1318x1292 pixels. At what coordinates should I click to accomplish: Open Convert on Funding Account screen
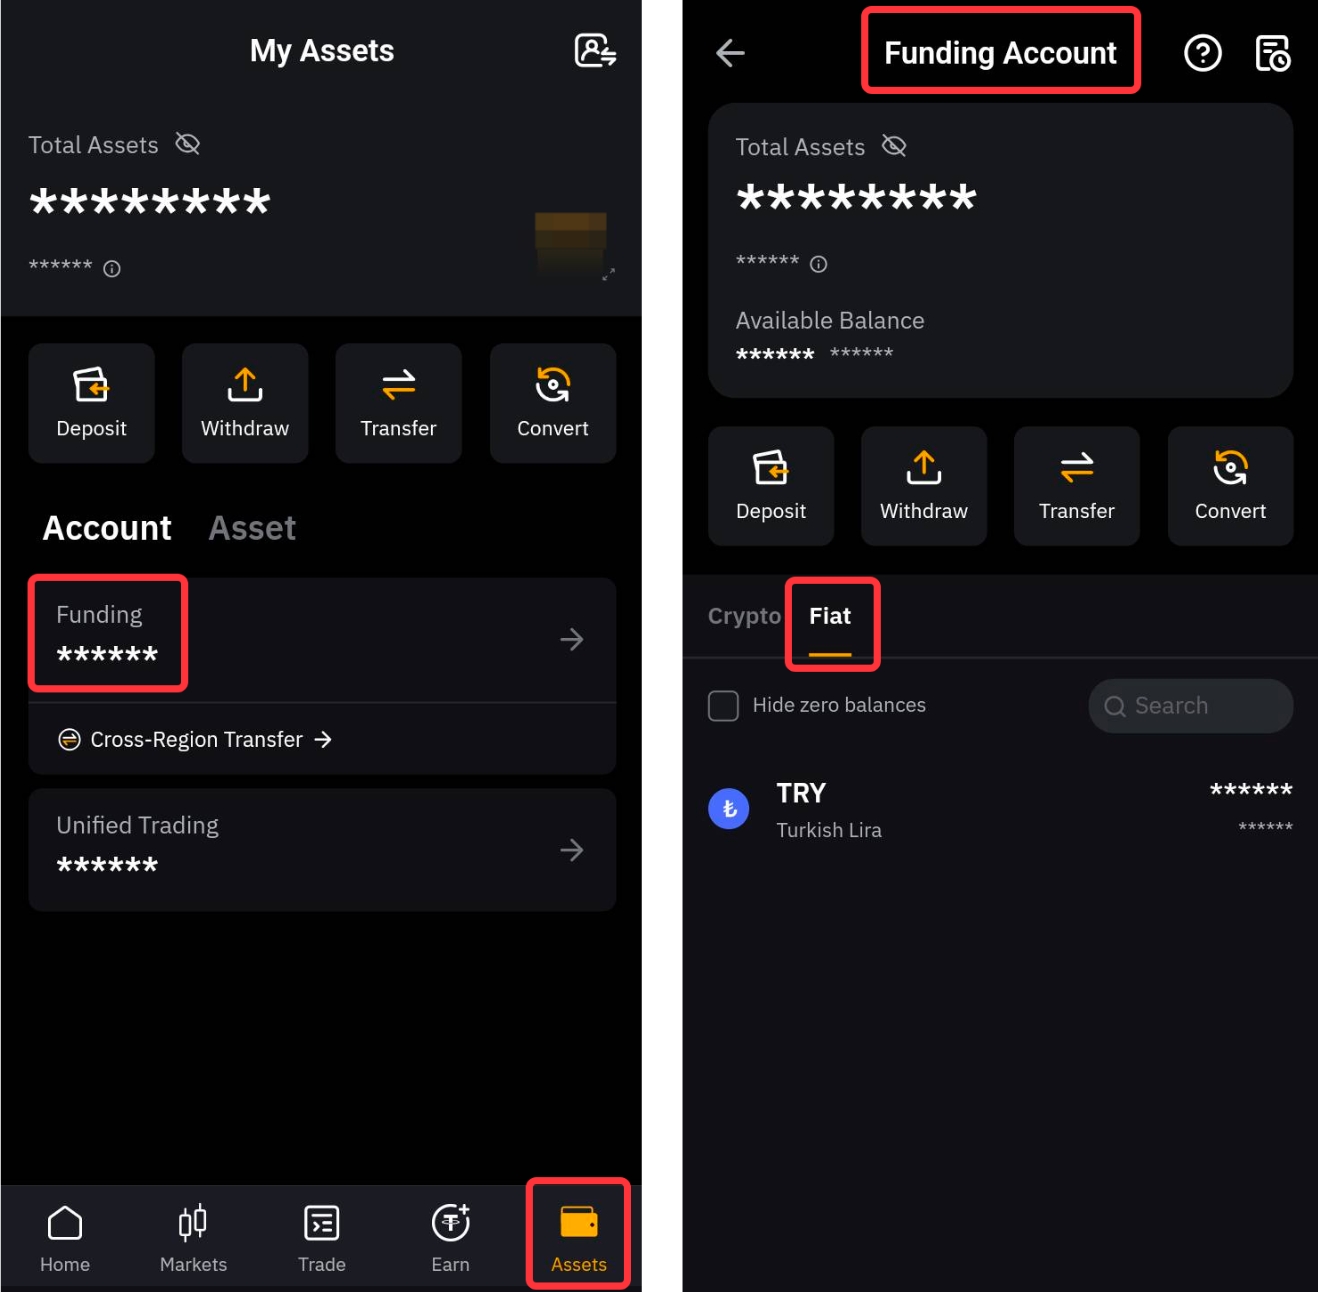pyautogui.click(x=1230, y=486)
